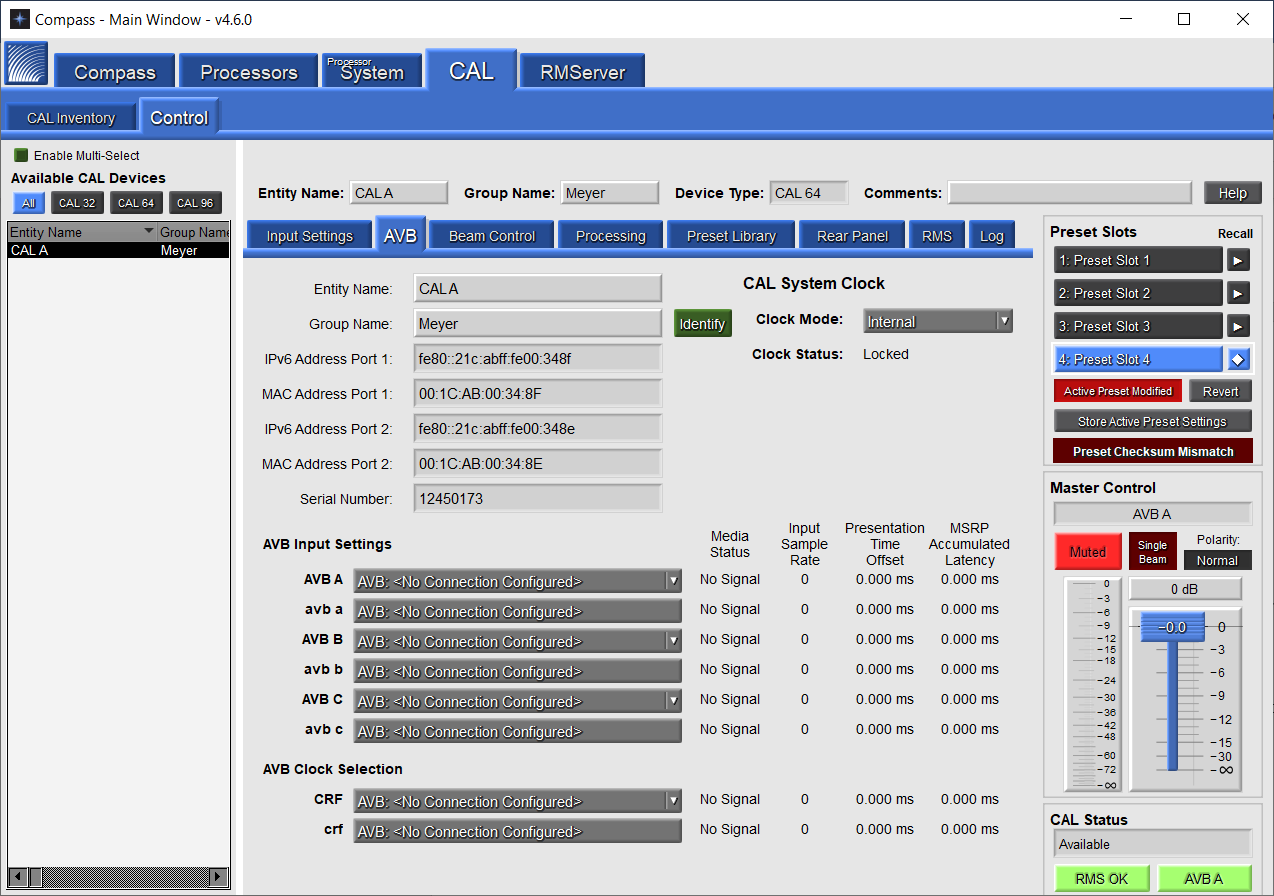Click the Identify button

click(702, 323)
